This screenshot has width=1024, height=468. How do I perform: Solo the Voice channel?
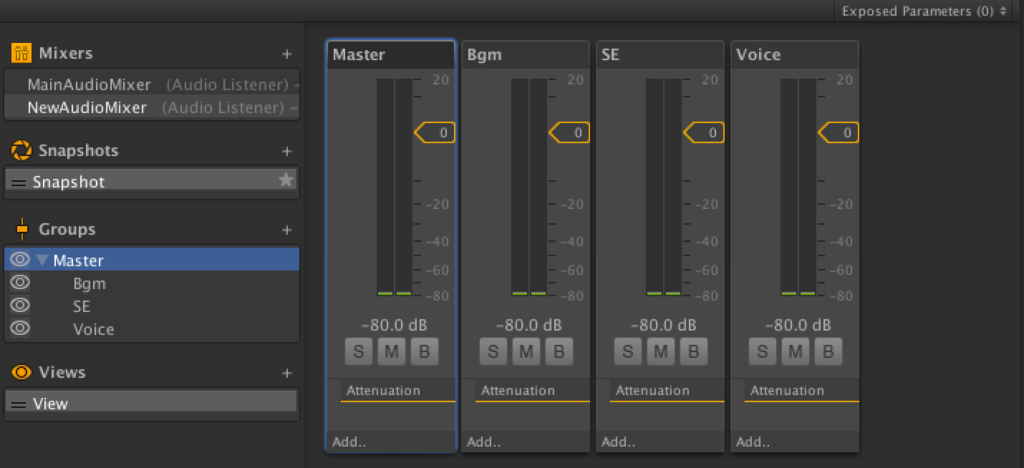coord(762,352)
